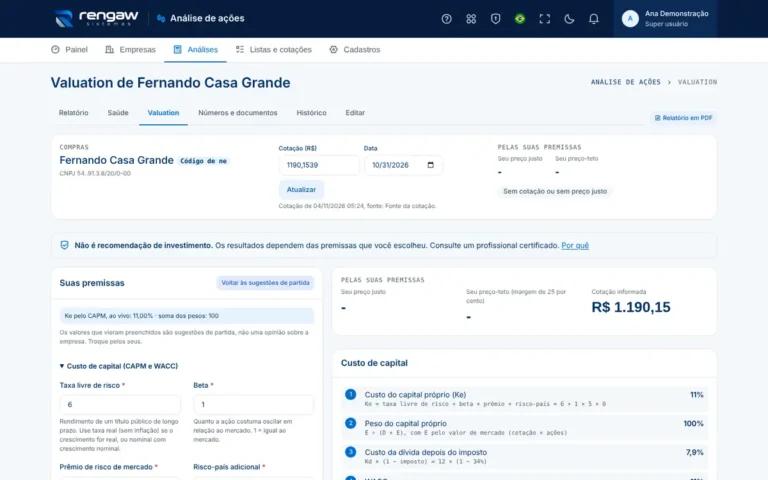
Task: Download Relatório em PDF
Action: click(683, 118)
